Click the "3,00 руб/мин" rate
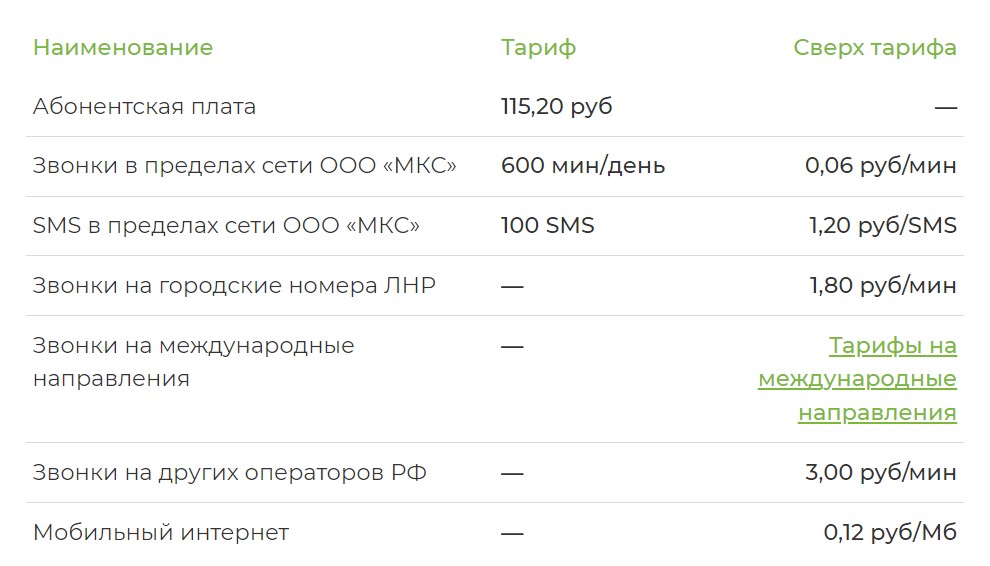 point(880,472)
